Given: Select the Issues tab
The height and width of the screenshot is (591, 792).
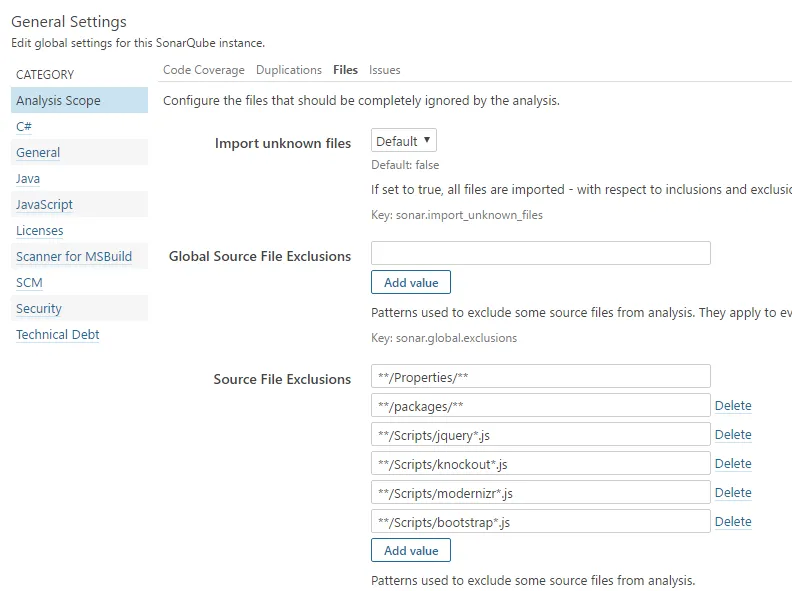Looking at the screenshot, I should coord(385,70).
